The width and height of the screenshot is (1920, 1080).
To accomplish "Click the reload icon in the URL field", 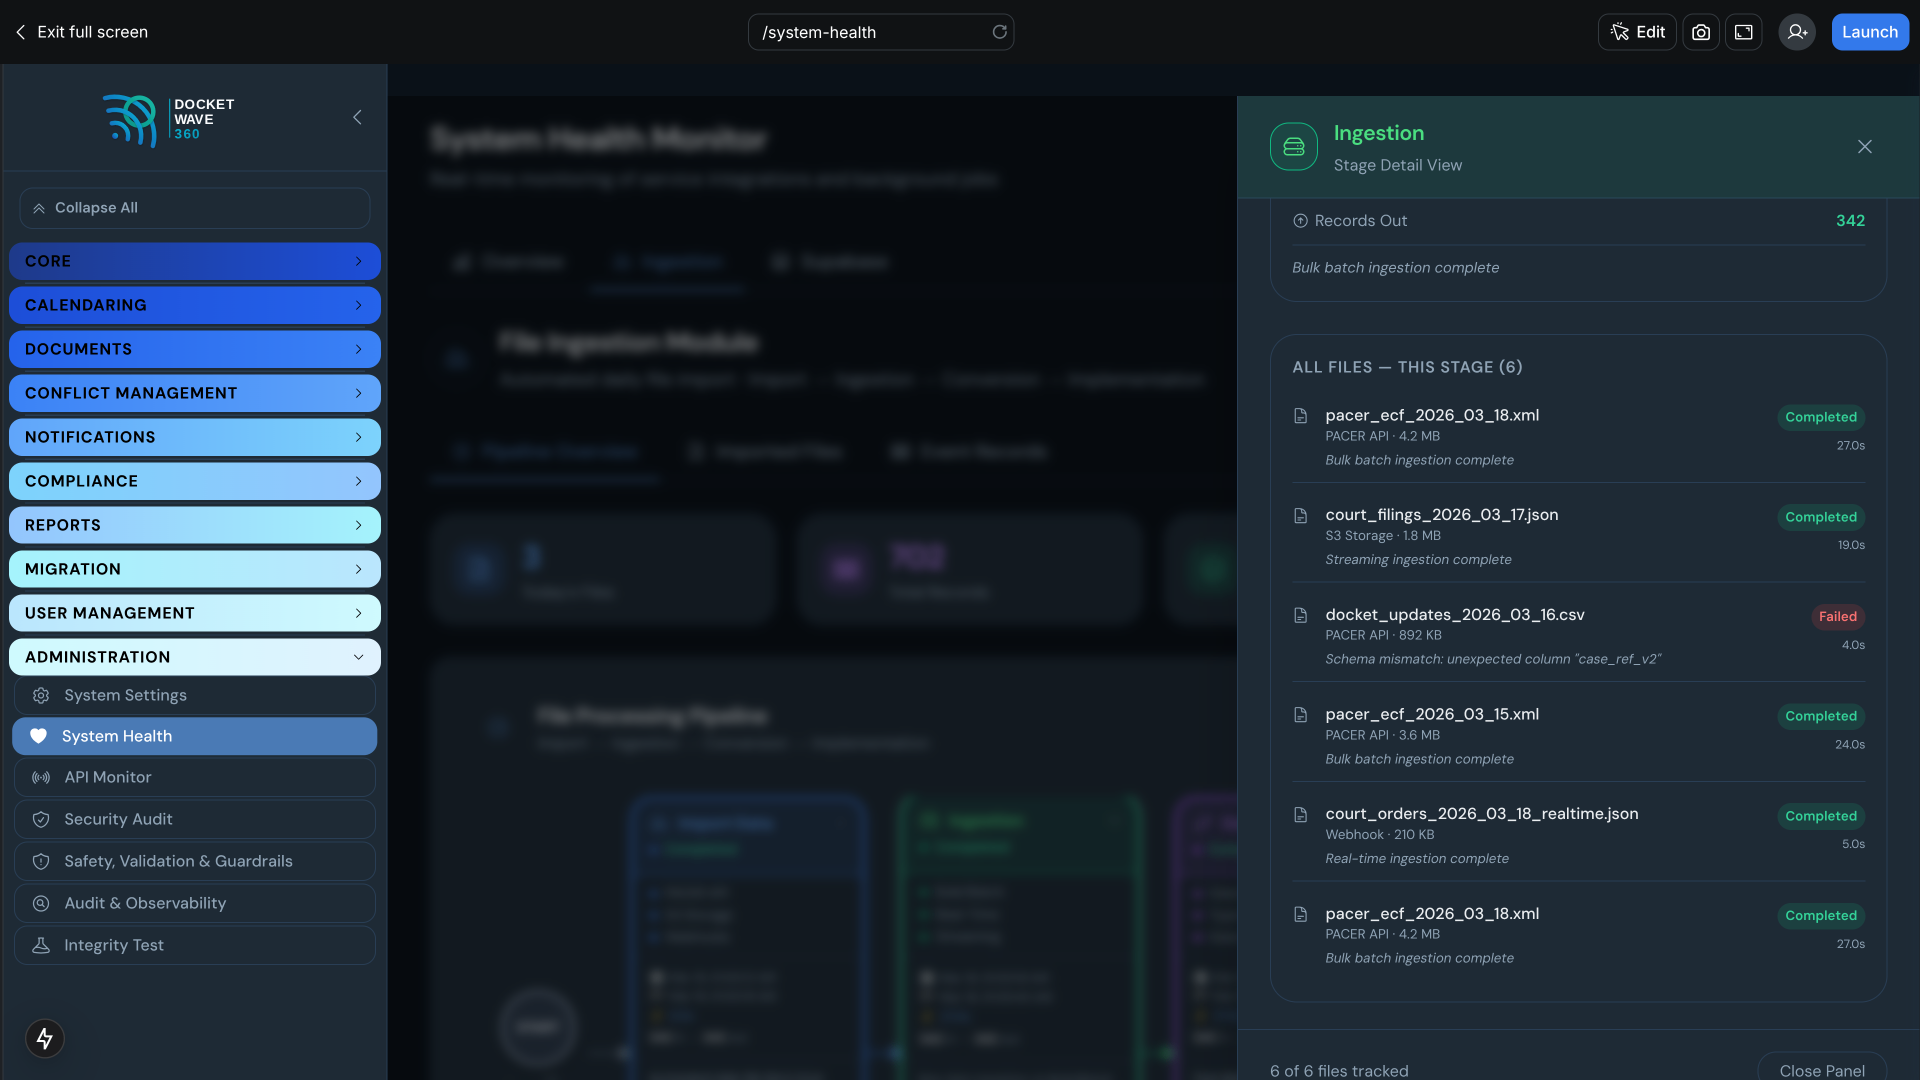I will [999, 32].
